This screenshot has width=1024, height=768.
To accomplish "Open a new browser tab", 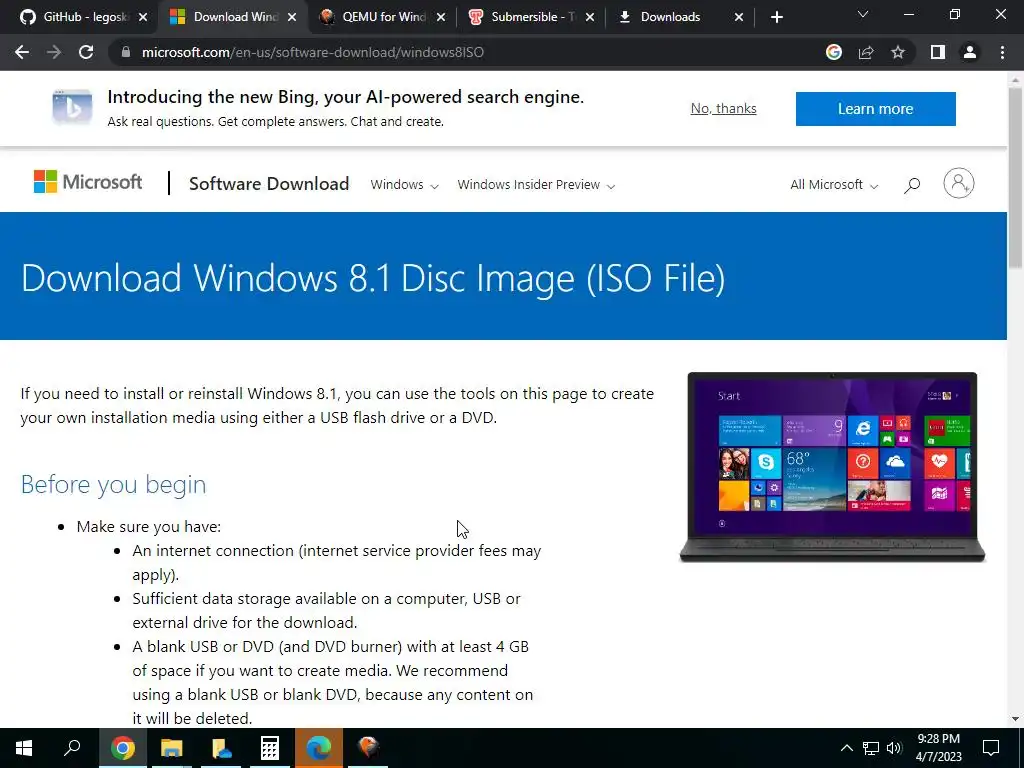I will click(776, 17).
